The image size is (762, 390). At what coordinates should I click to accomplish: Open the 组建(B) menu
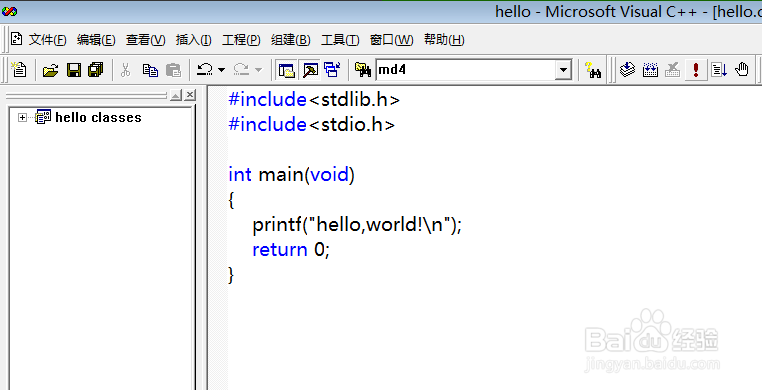tap(290, 40)
